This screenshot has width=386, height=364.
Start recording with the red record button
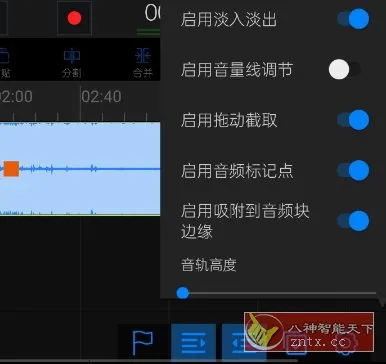(74, 18)
